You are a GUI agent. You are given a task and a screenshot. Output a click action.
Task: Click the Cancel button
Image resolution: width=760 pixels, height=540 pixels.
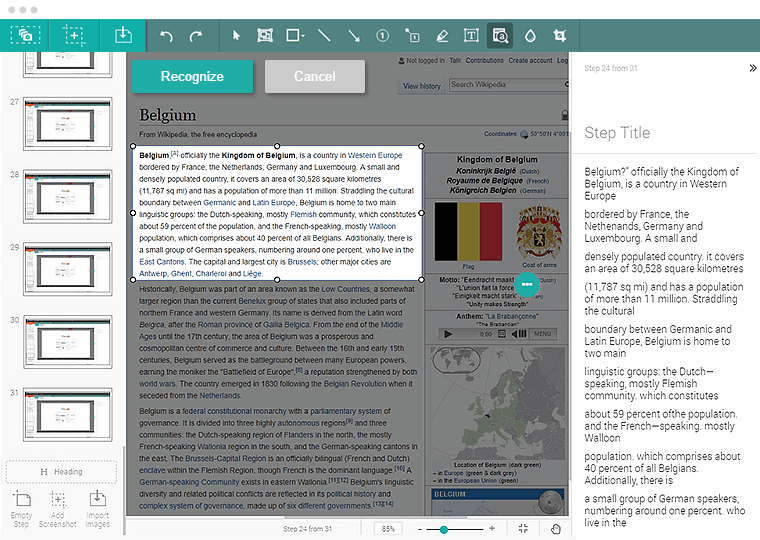314,76
